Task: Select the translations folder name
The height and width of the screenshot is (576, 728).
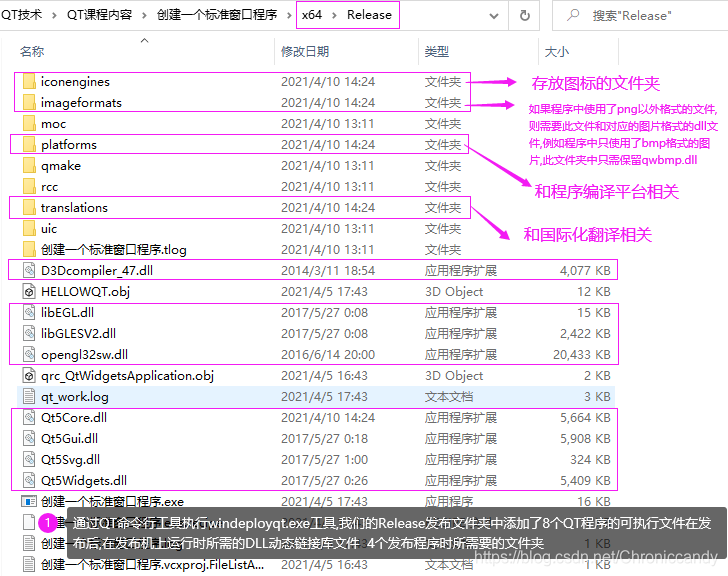Action: pyautogui.click(x=74, y=207)
